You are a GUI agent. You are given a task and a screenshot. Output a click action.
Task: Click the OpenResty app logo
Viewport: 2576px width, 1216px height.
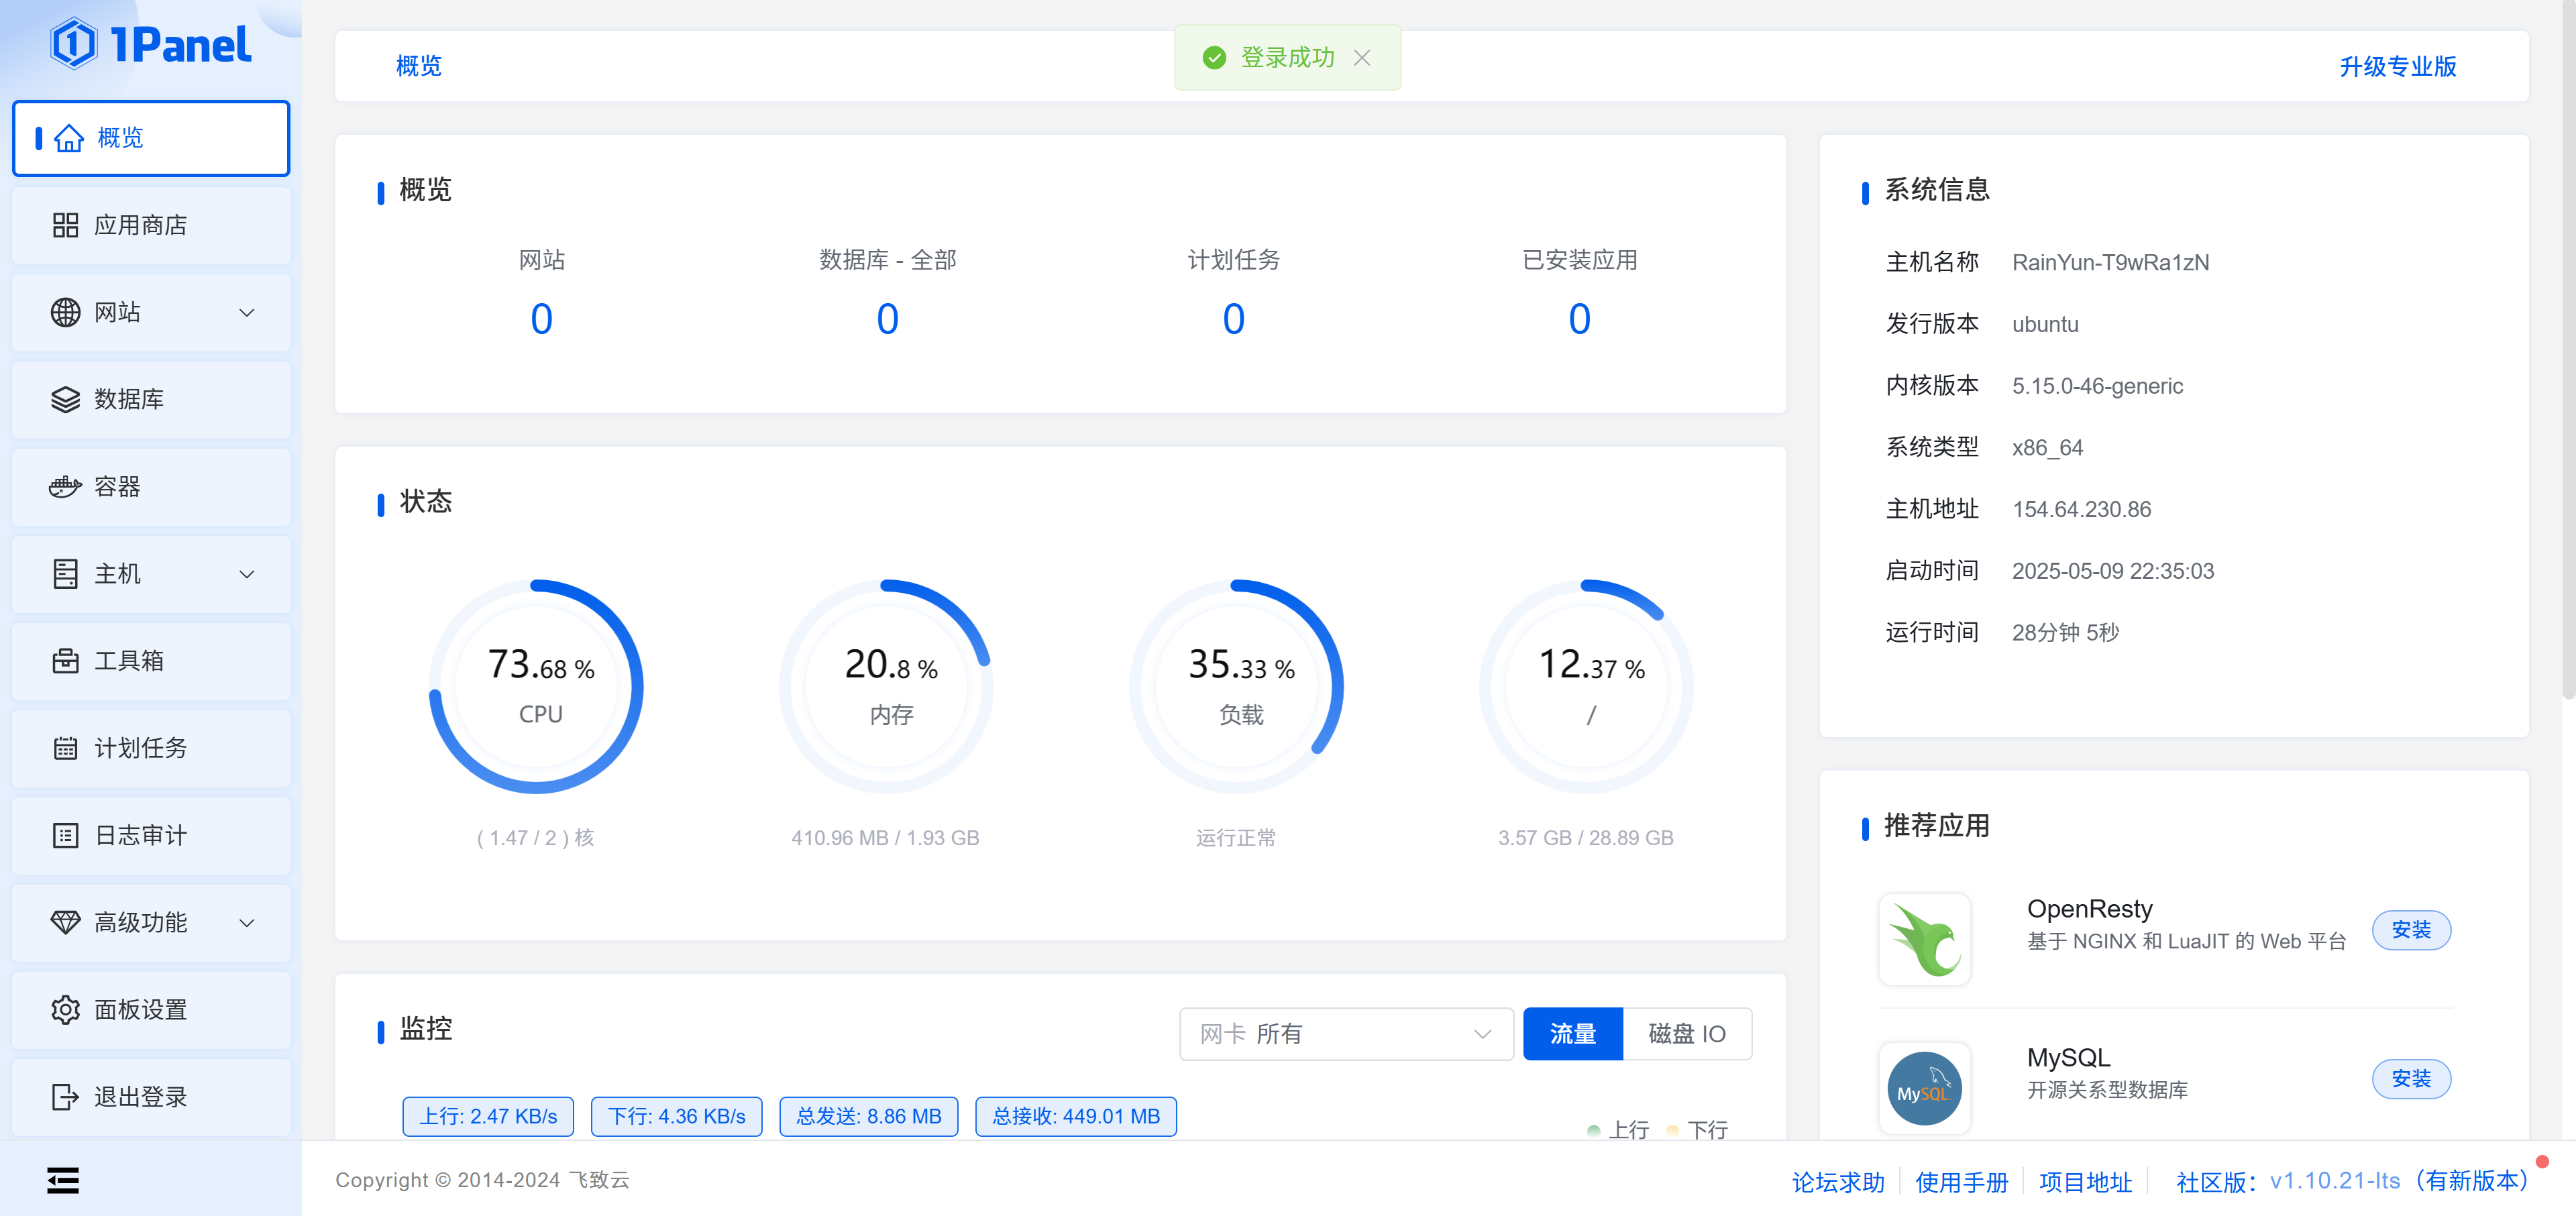(1924, 940)
